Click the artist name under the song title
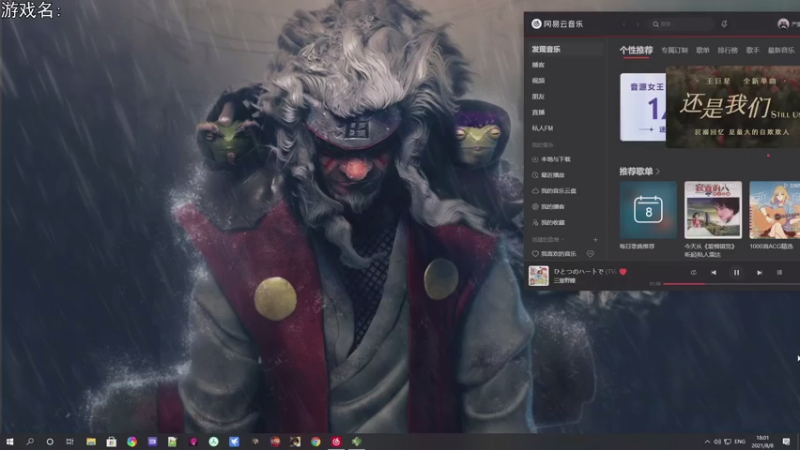This screenshot has width=800, height=450. click(x=564, y=281)
